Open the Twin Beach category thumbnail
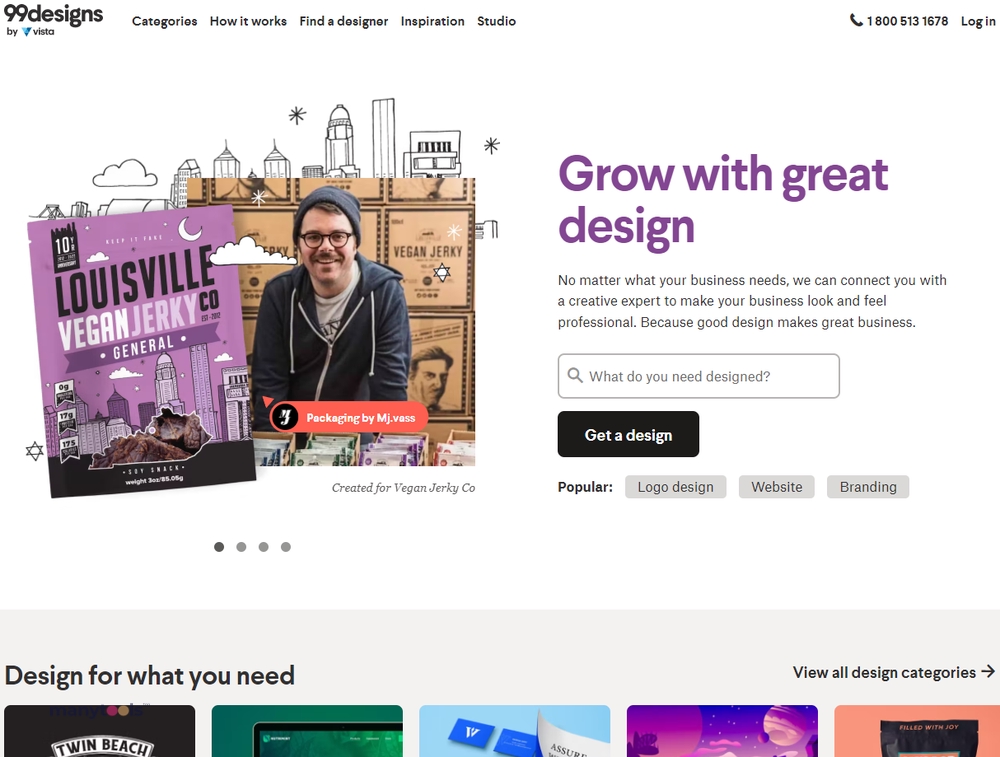1000x757 pixels. [99, 731]
